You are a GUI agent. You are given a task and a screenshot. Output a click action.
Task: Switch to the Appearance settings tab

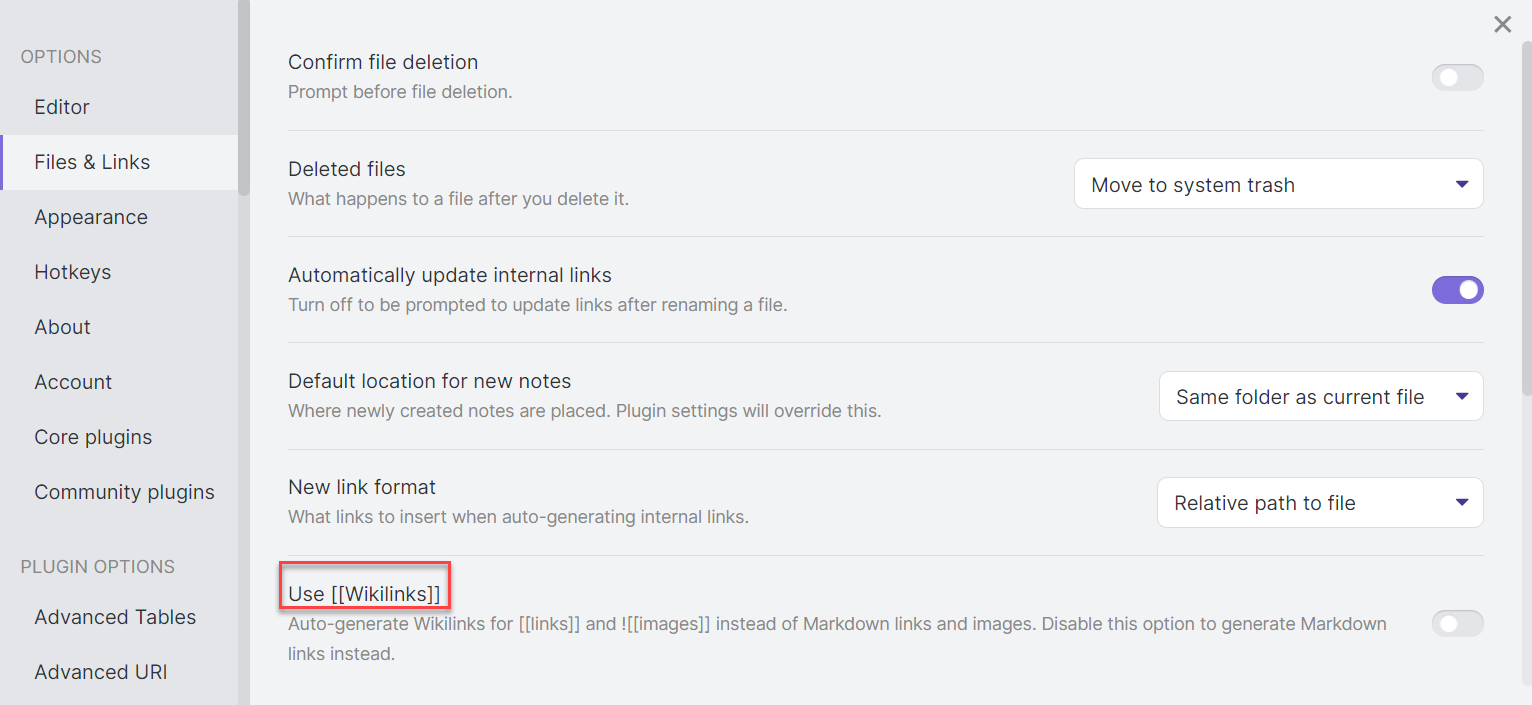[91, 217]
